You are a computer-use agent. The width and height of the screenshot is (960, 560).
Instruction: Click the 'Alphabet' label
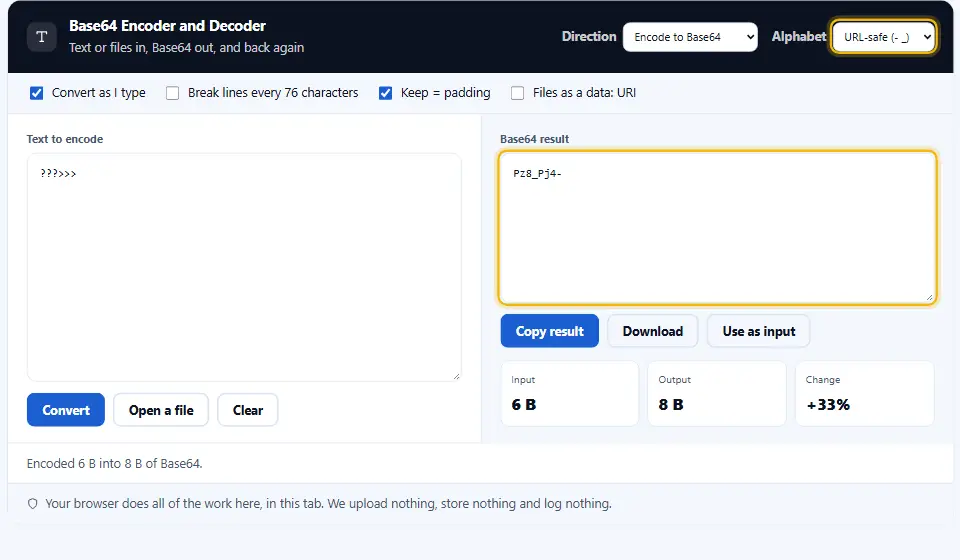(799, 37)
